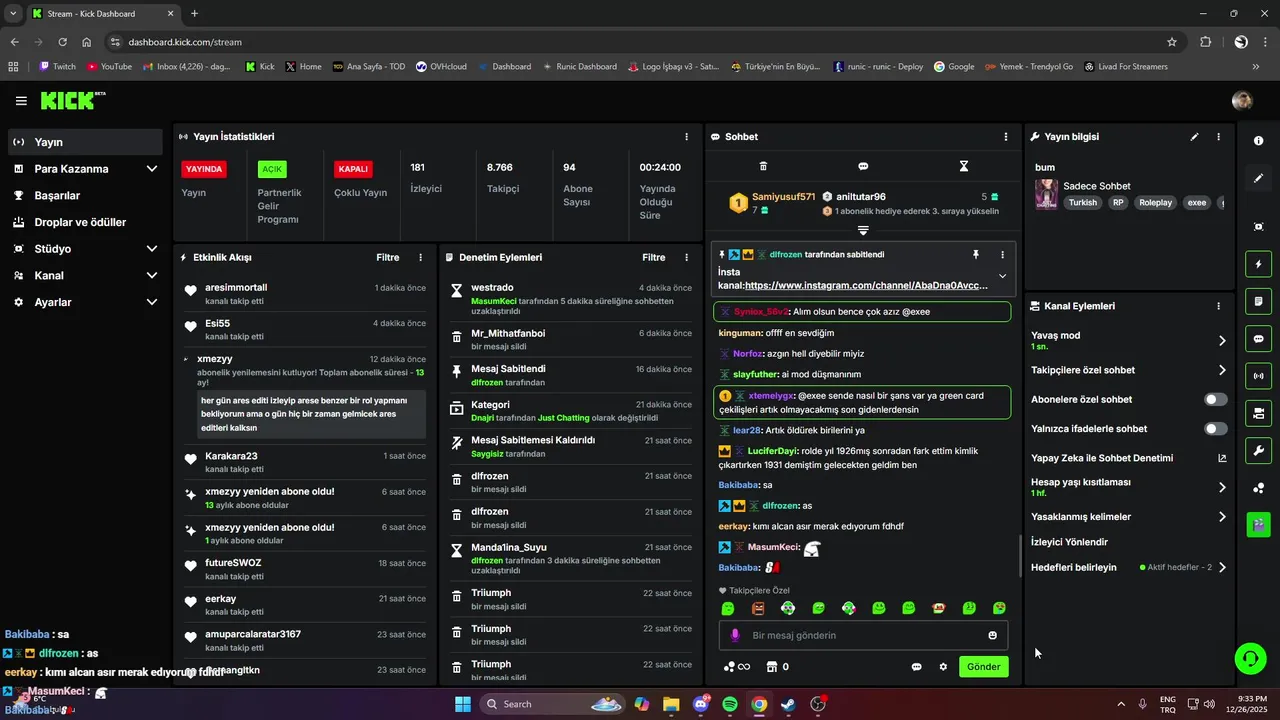Open Yasaklanmış kelimeler arrow
This screenshot has height=720, width=1280.
1222,517
